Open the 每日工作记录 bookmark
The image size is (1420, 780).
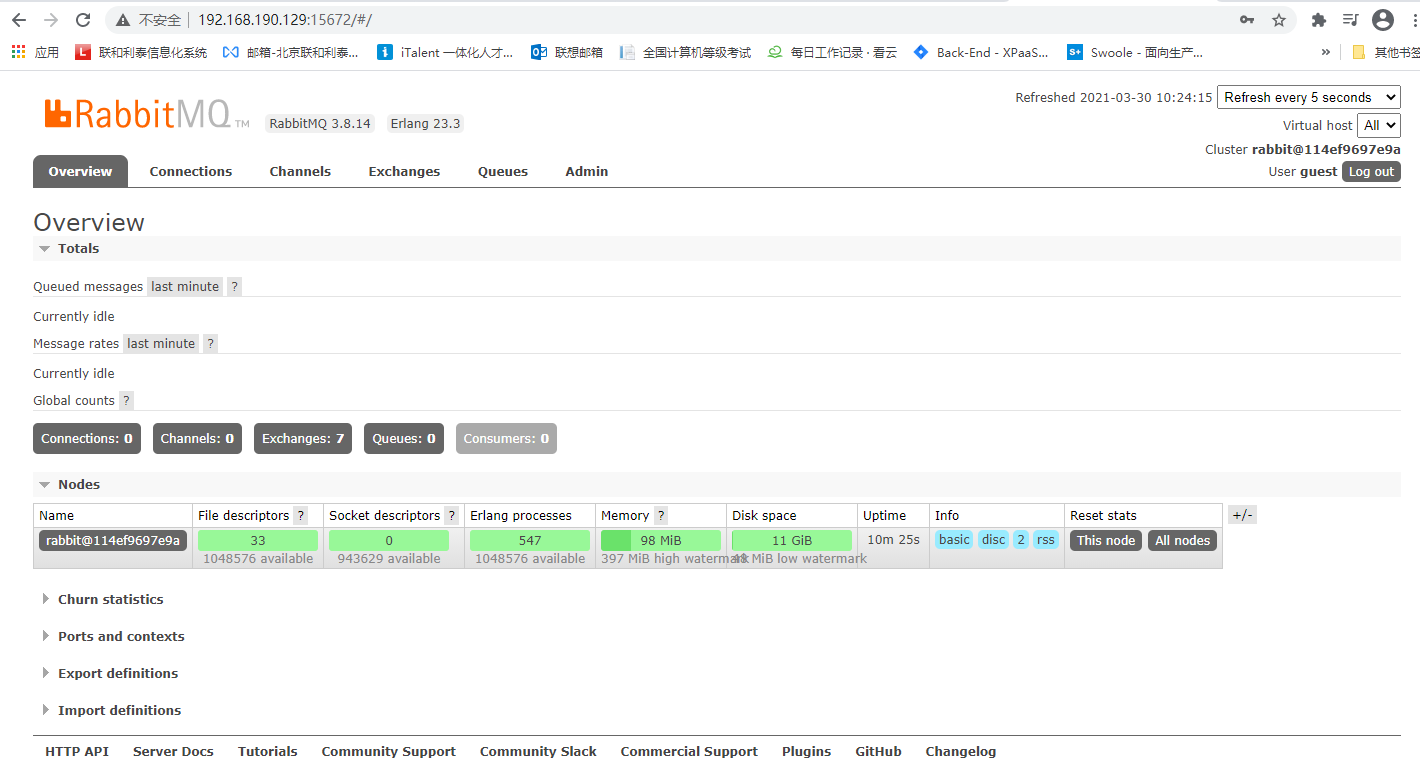833,52
